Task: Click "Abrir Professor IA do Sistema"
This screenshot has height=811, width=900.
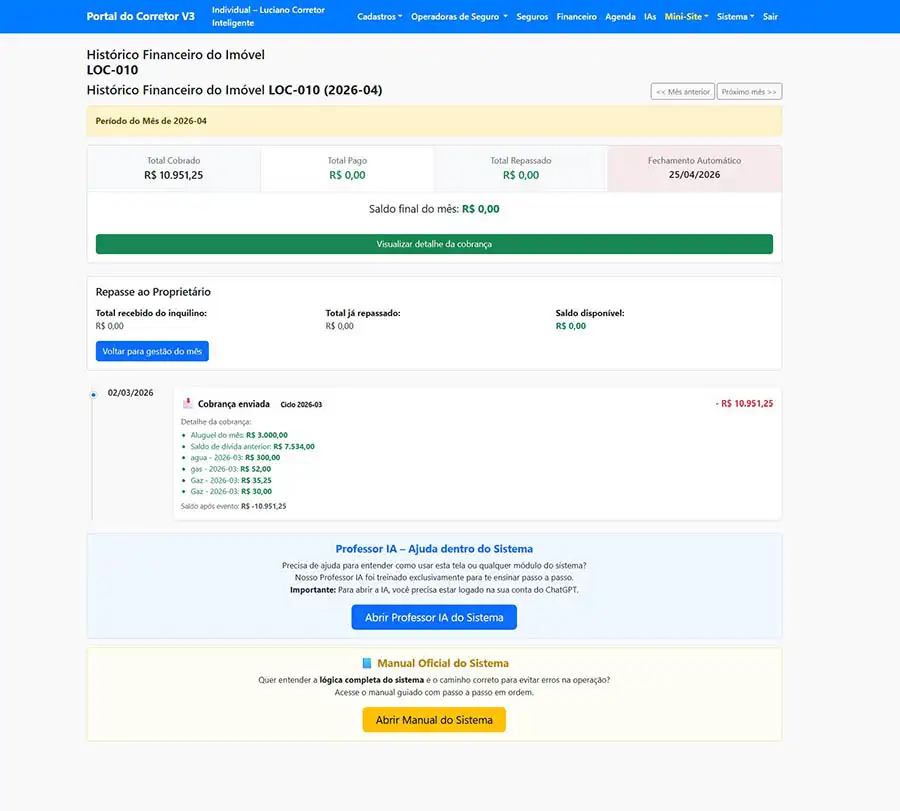Action: pos(434,617)
